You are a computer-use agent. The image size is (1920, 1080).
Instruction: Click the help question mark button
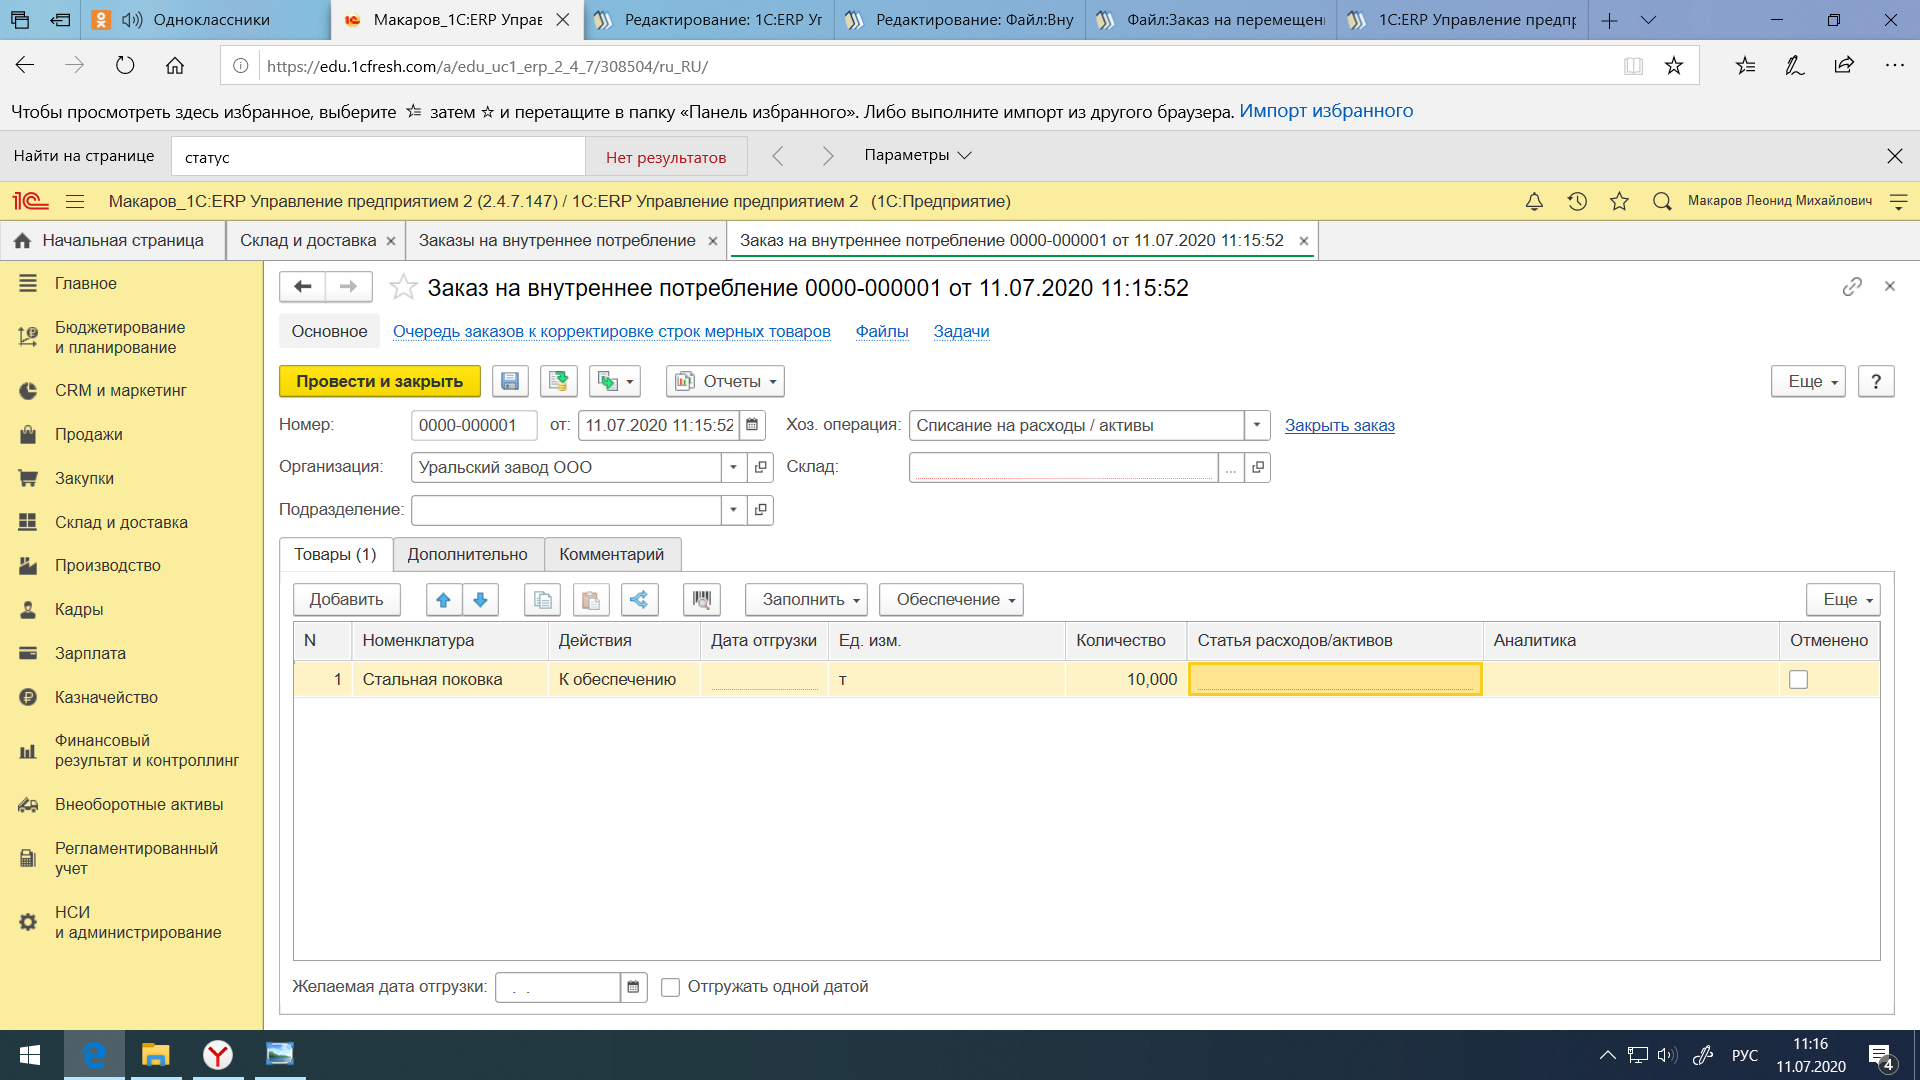pos(1876,381)
